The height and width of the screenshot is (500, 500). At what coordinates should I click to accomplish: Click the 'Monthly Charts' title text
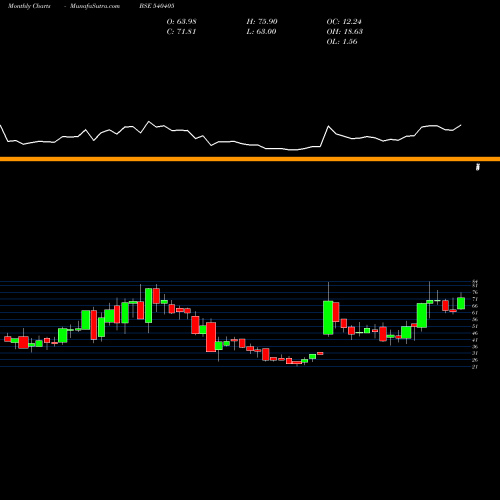point(29,6)
